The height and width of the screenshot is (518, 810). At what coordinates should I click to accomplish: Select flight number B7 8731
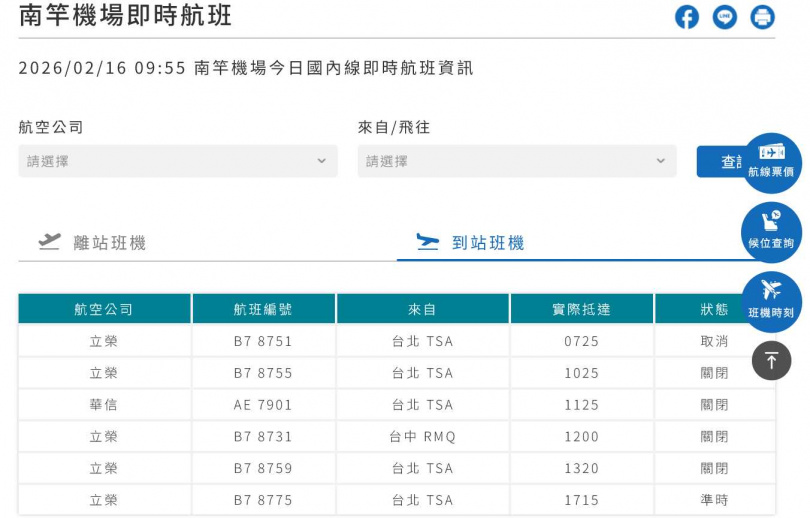(x=263, y=437)
